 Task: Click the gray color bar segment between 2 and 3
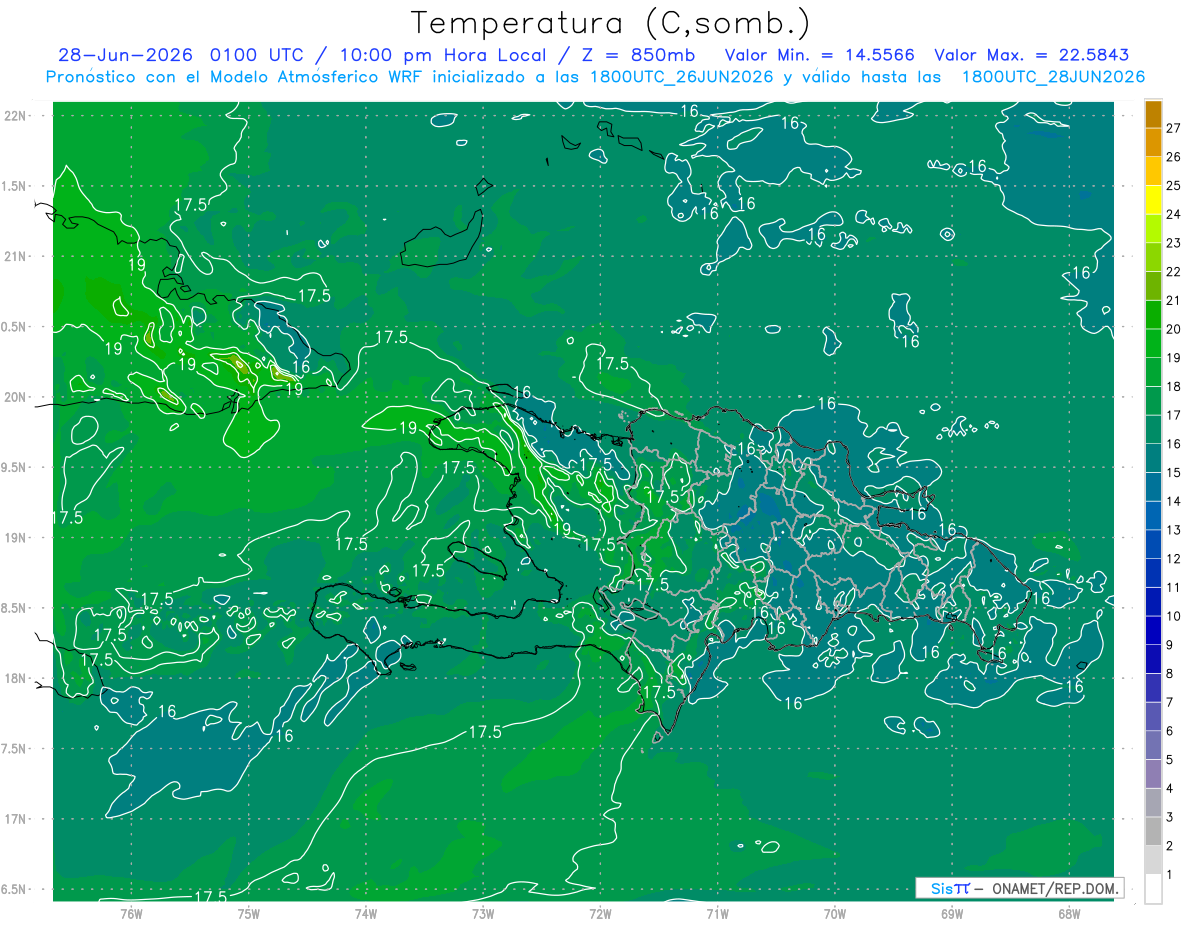(x=1153, y=831)
